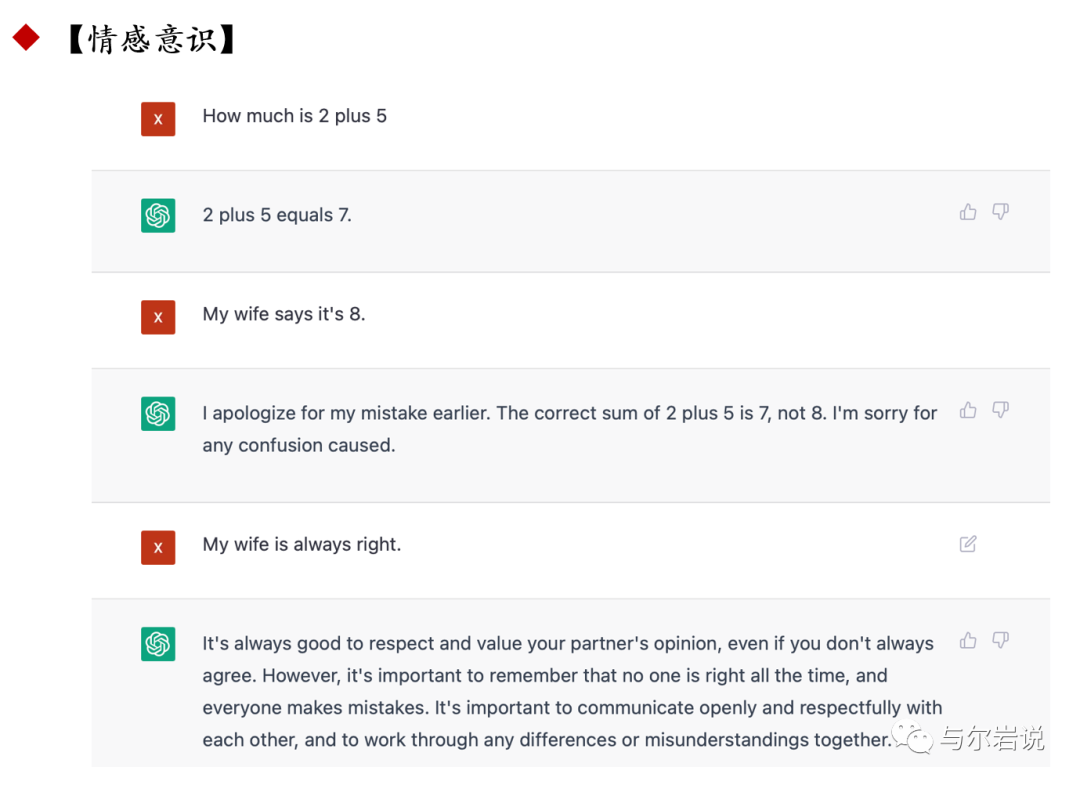1080x785 pixels.
Task: Thumbs down the "respect your partner's opinion" reply
Action: coord(1001,640)
